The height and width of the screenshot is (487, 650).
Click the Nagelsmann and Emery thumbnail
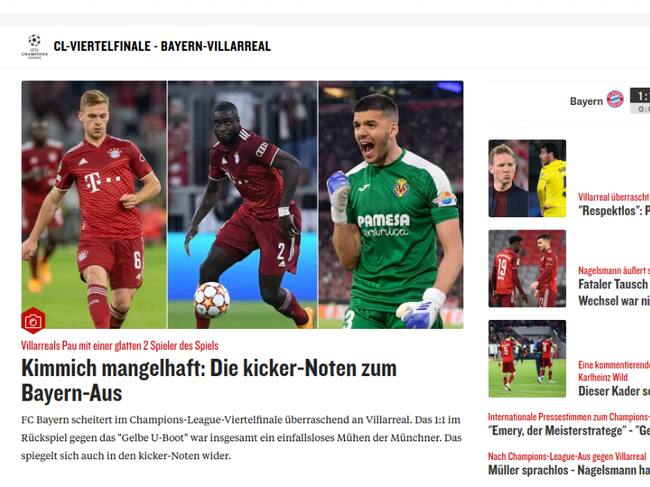coord(527,178)
